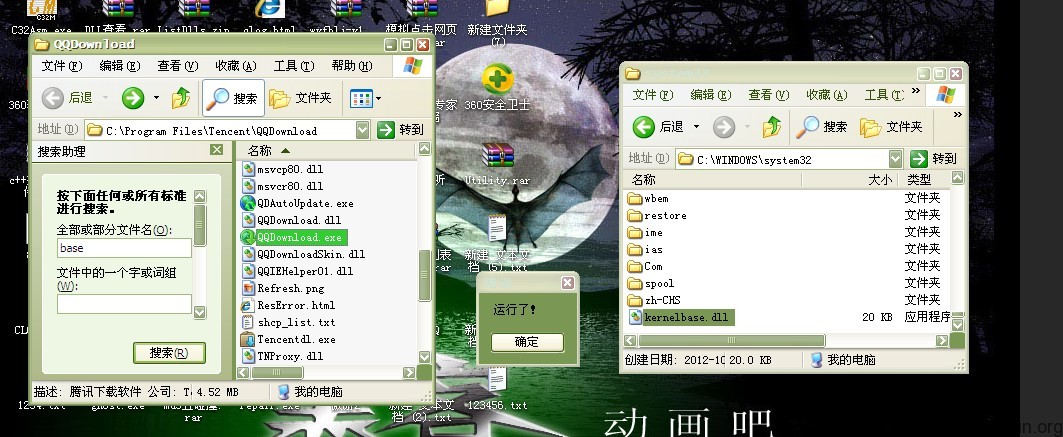1063x437 pixels.
Task: Select zh-CHS folder in system32
Action: pyautogui.click(x=654, y=300)
